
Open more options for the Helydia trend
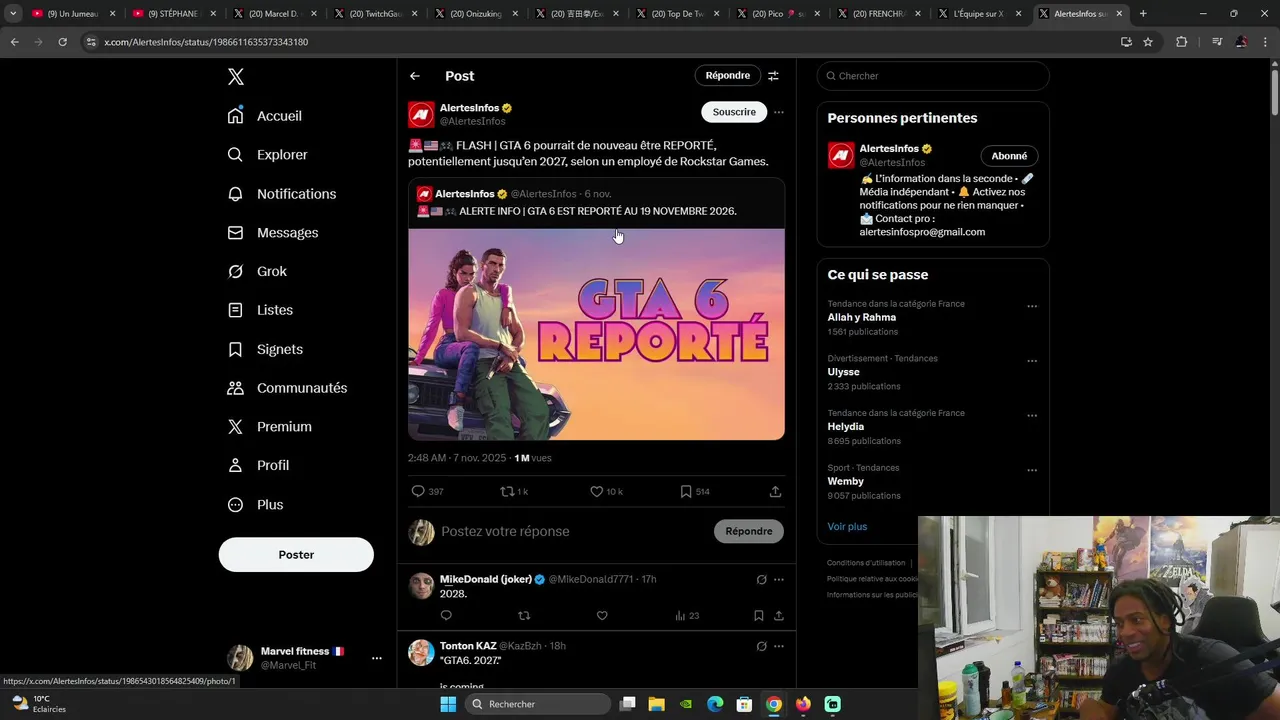click(1032, 416)
